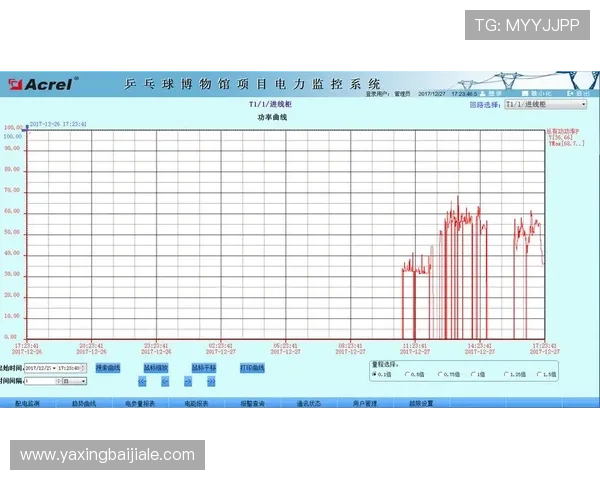Screen dimensions: 600x480
Task: Click the 搜索曲线 search curve button
Action: pyautogui.click(x=107, y=368)
